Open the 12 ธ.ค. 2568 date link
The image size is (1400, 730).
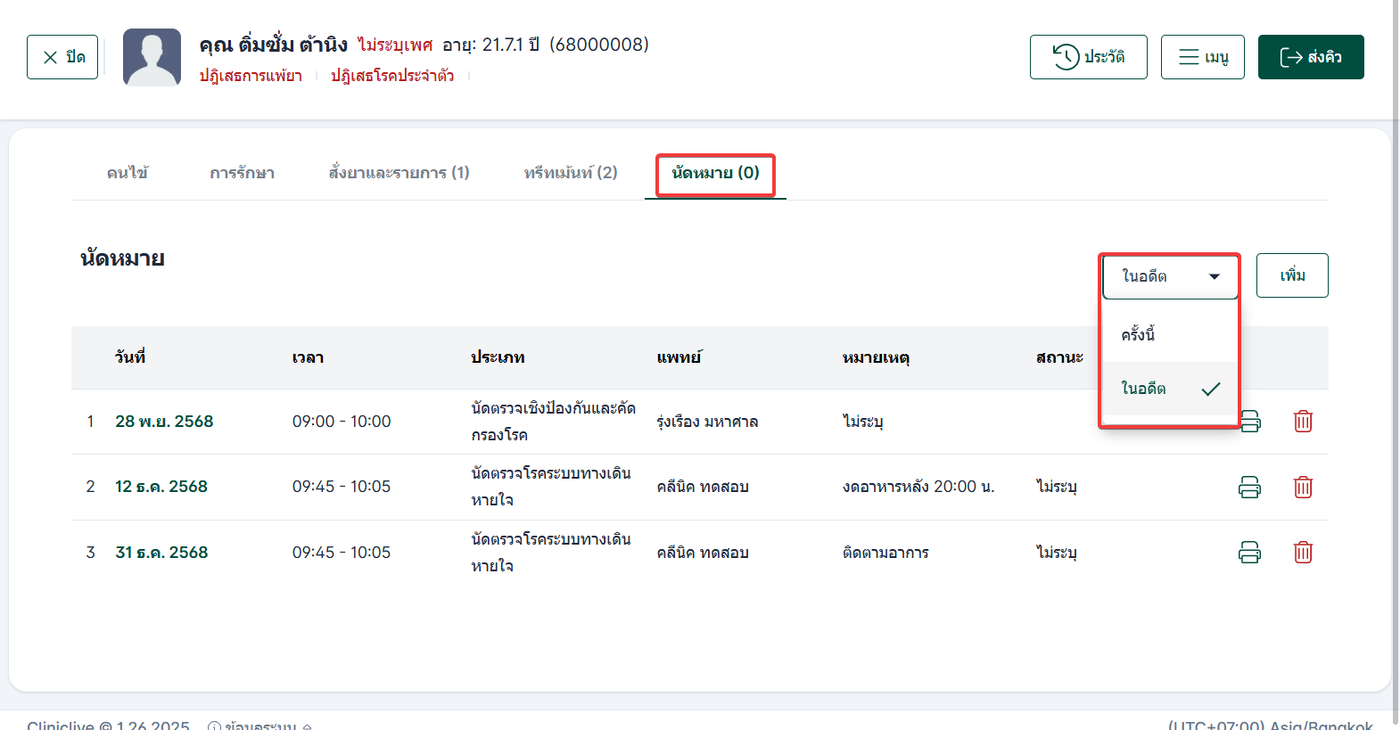pos(161,487)
